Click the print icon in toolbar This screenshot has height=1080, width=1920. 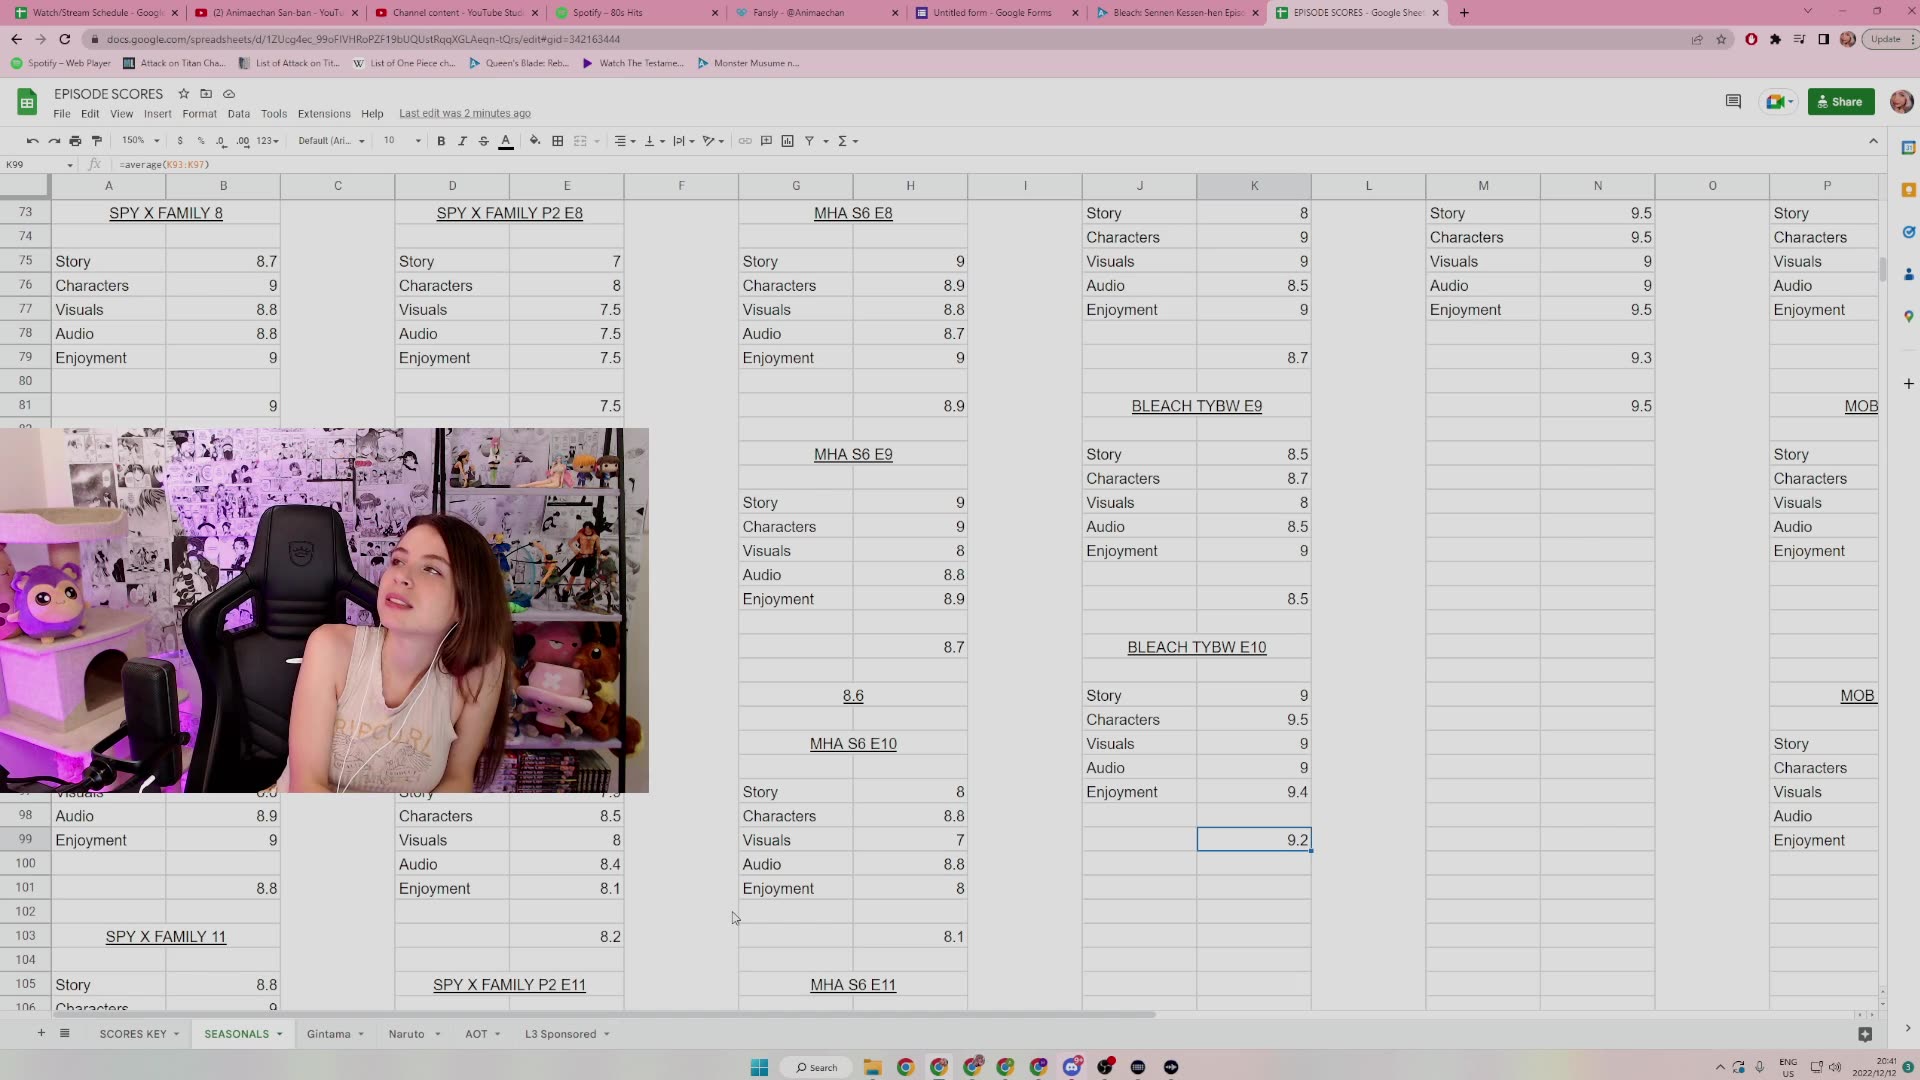point(75,141)
